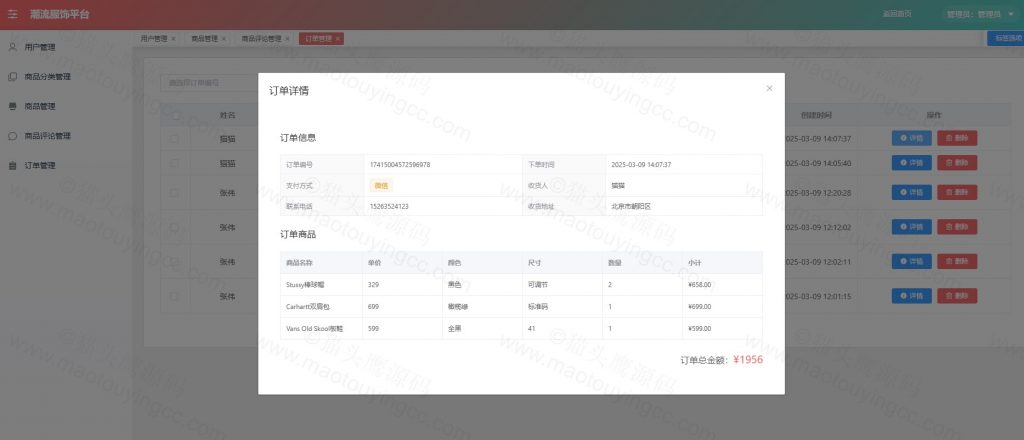1024x440 pixels.
Task: Click the 创建时间 column header
Action: [x=816, y=115]
